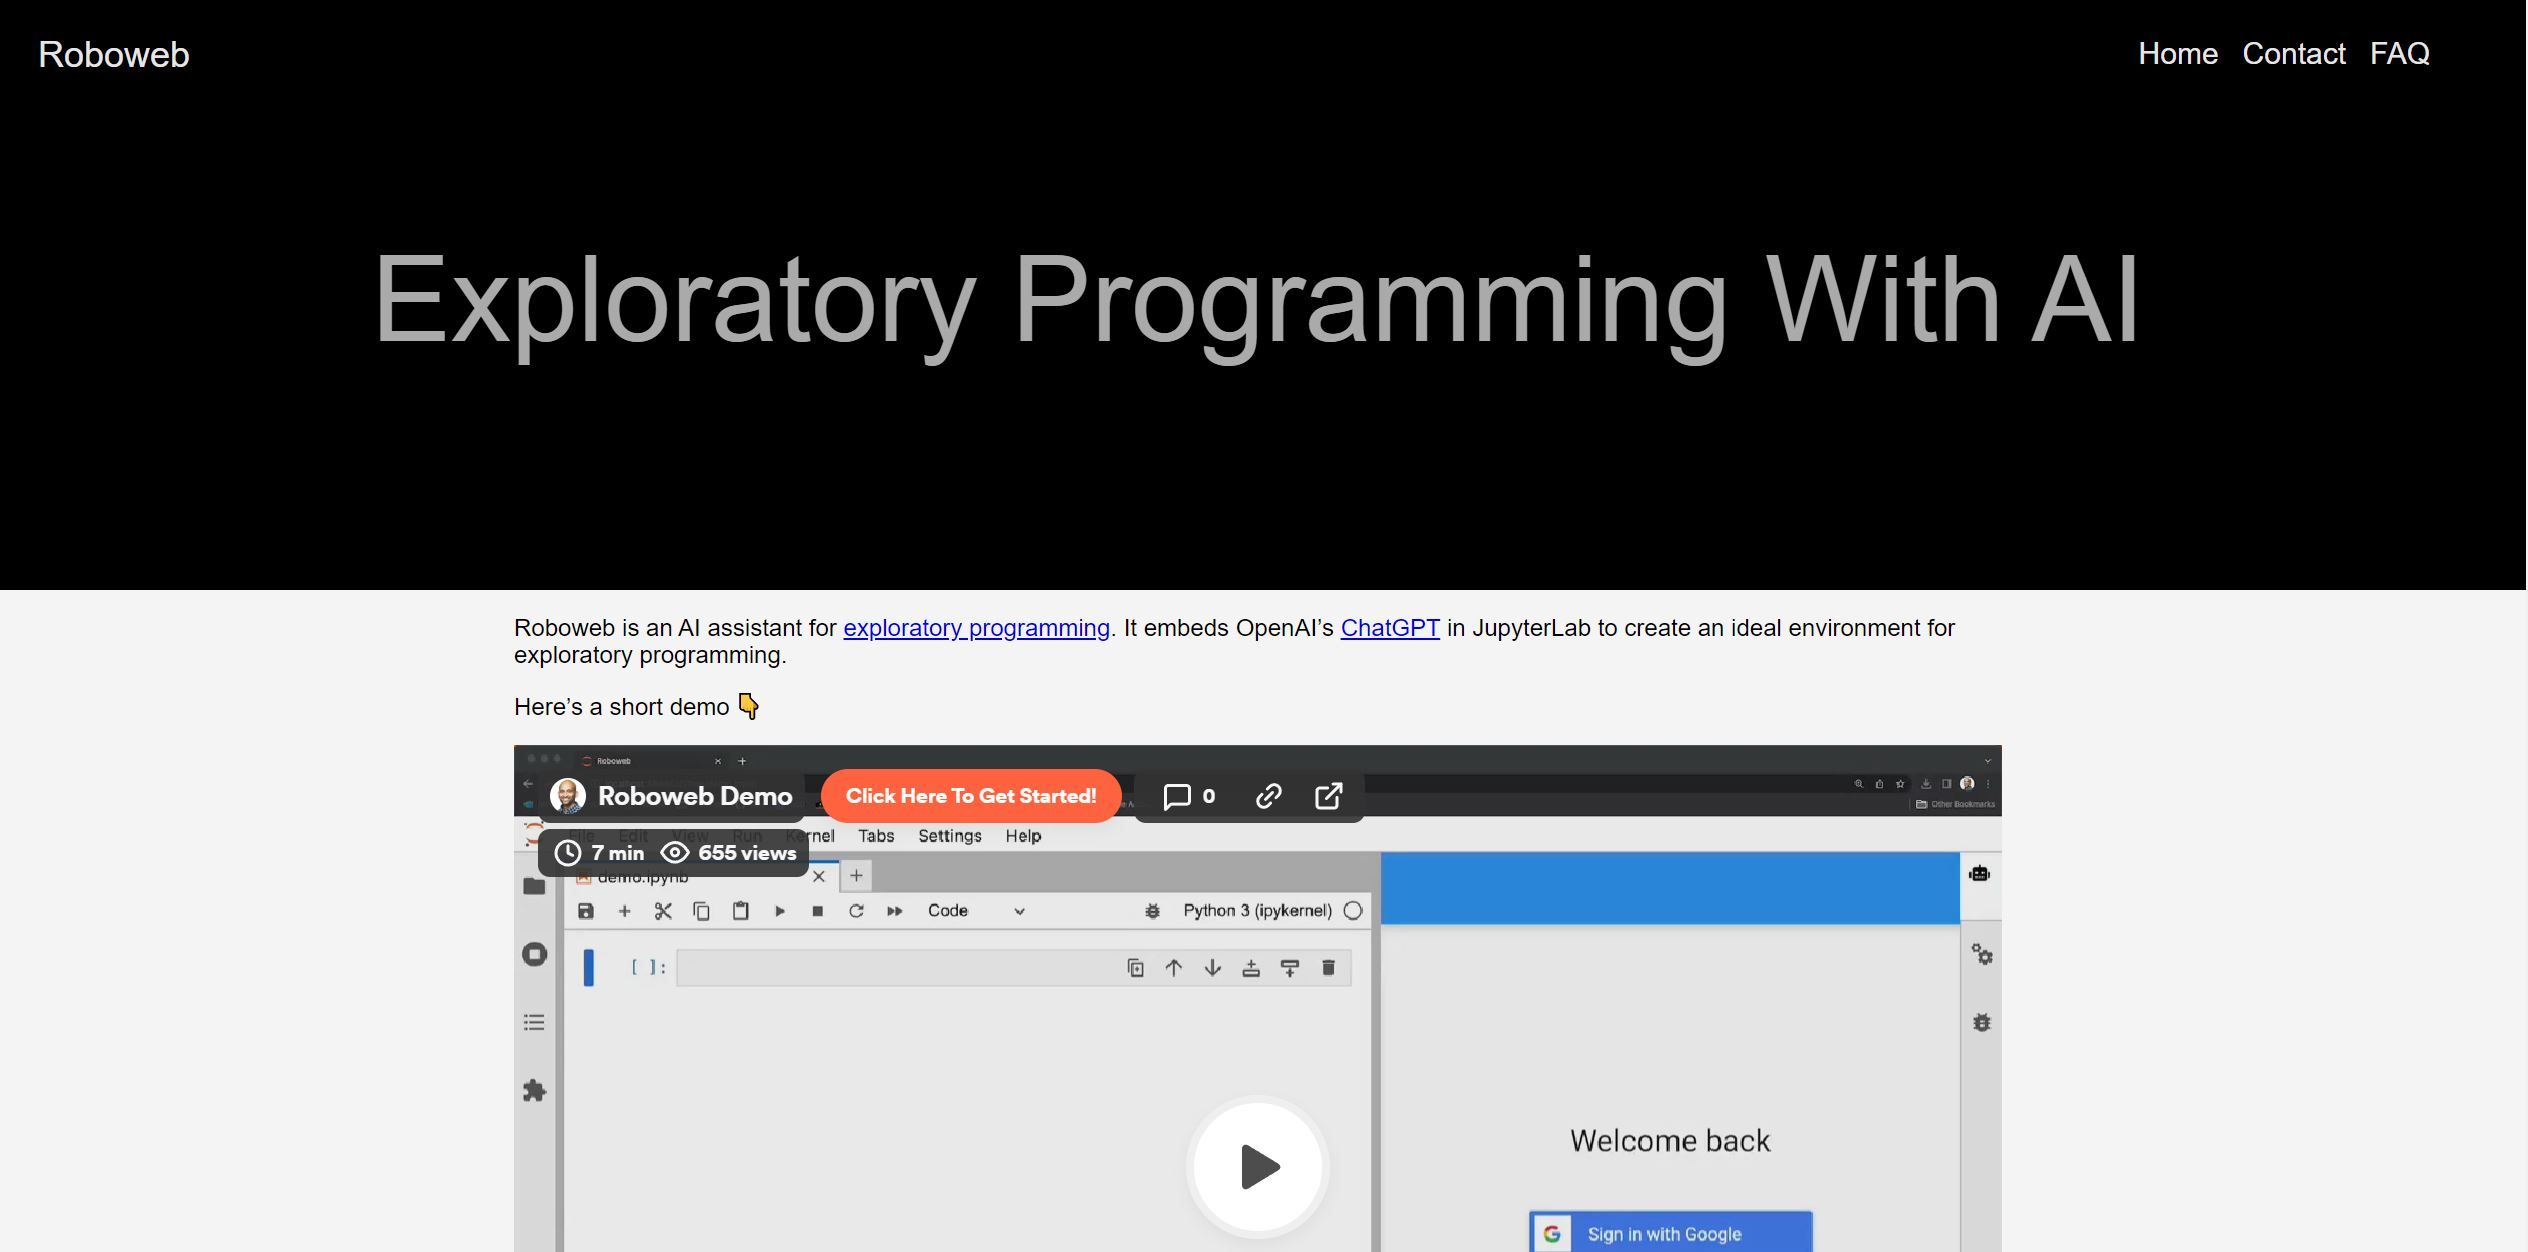Open the Settings menu in JupyterLab

950,835
